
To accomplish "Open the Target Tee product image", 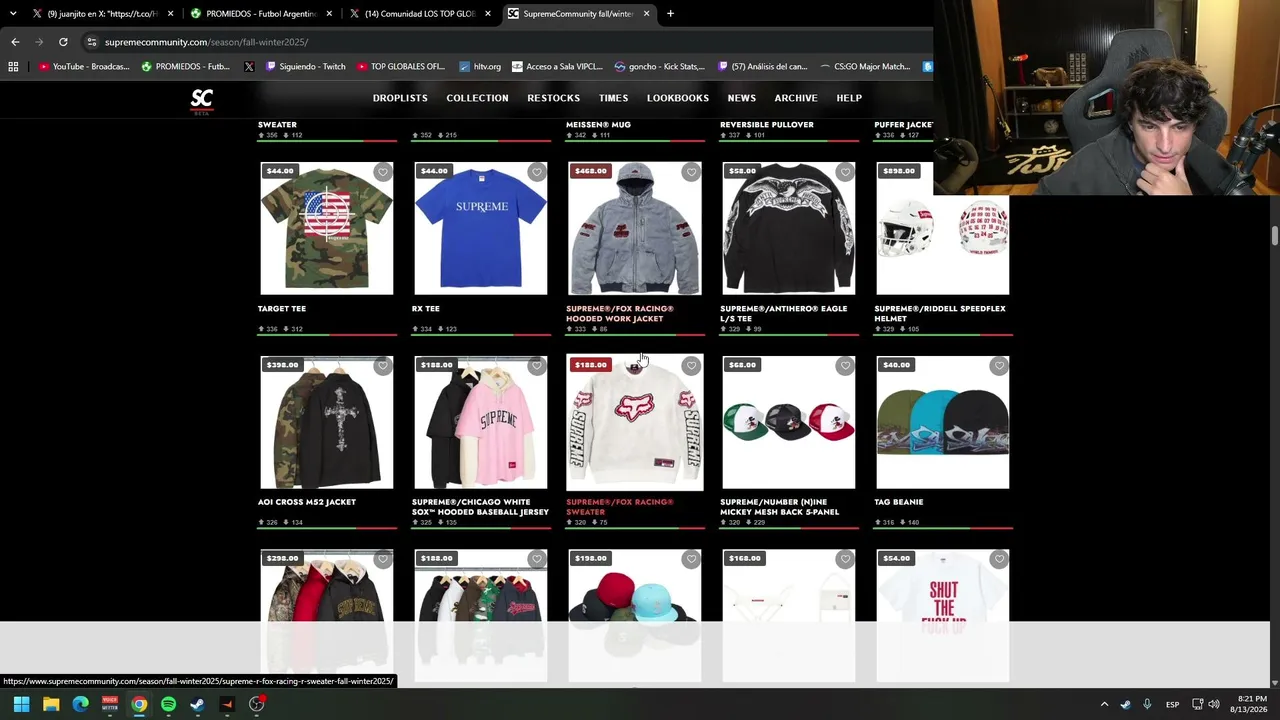I will [327, 228].
